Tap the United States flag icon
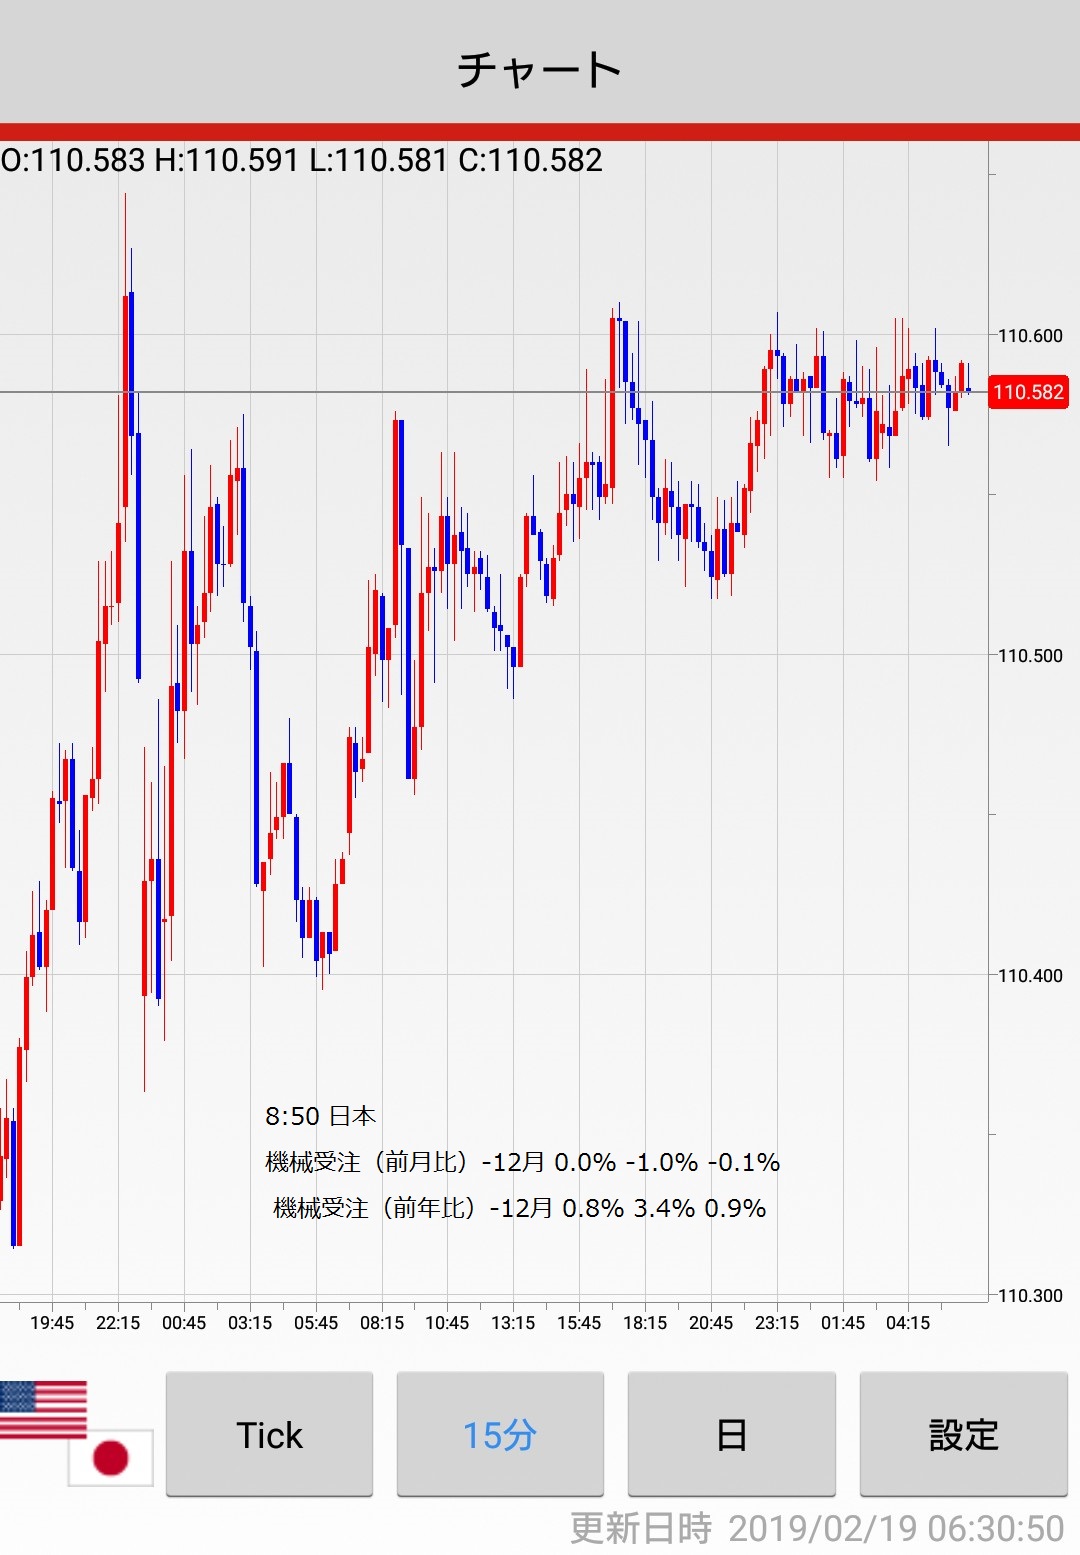Screen dimensions: 1080x1555 43,1409
